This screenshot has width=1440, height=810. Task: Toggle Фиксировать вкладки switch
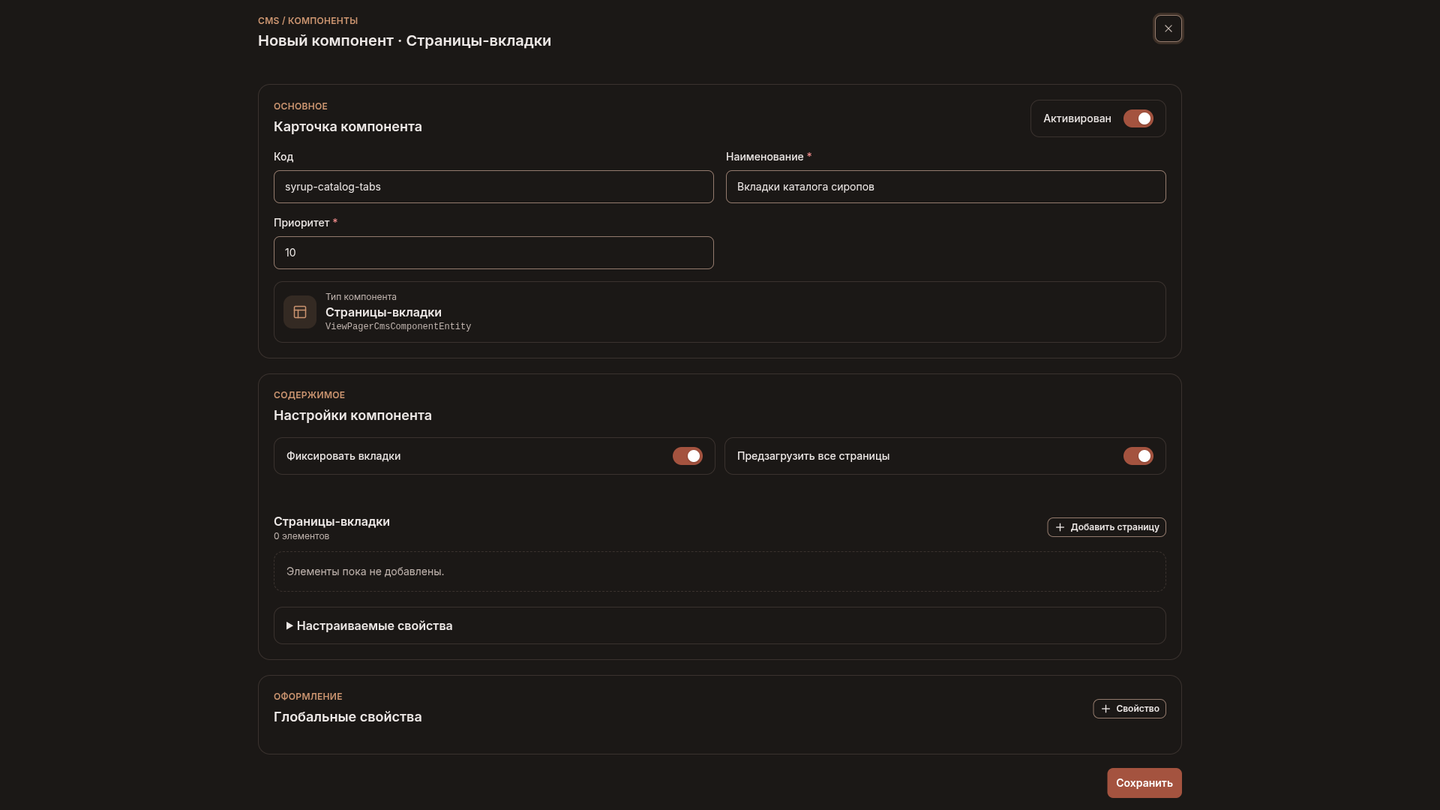(x=687, y=456)
